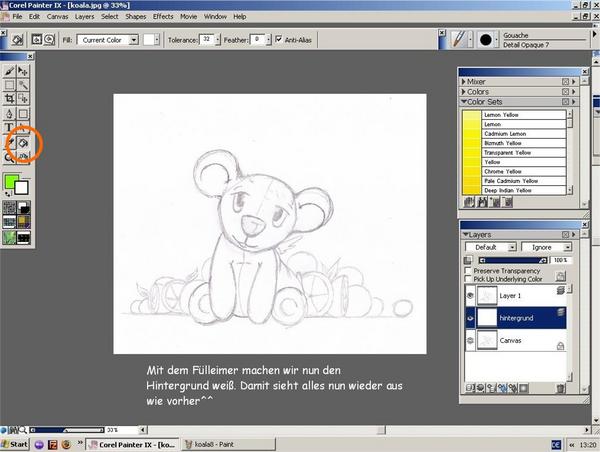Select the Layer Adjuster tool

[23, 71]
